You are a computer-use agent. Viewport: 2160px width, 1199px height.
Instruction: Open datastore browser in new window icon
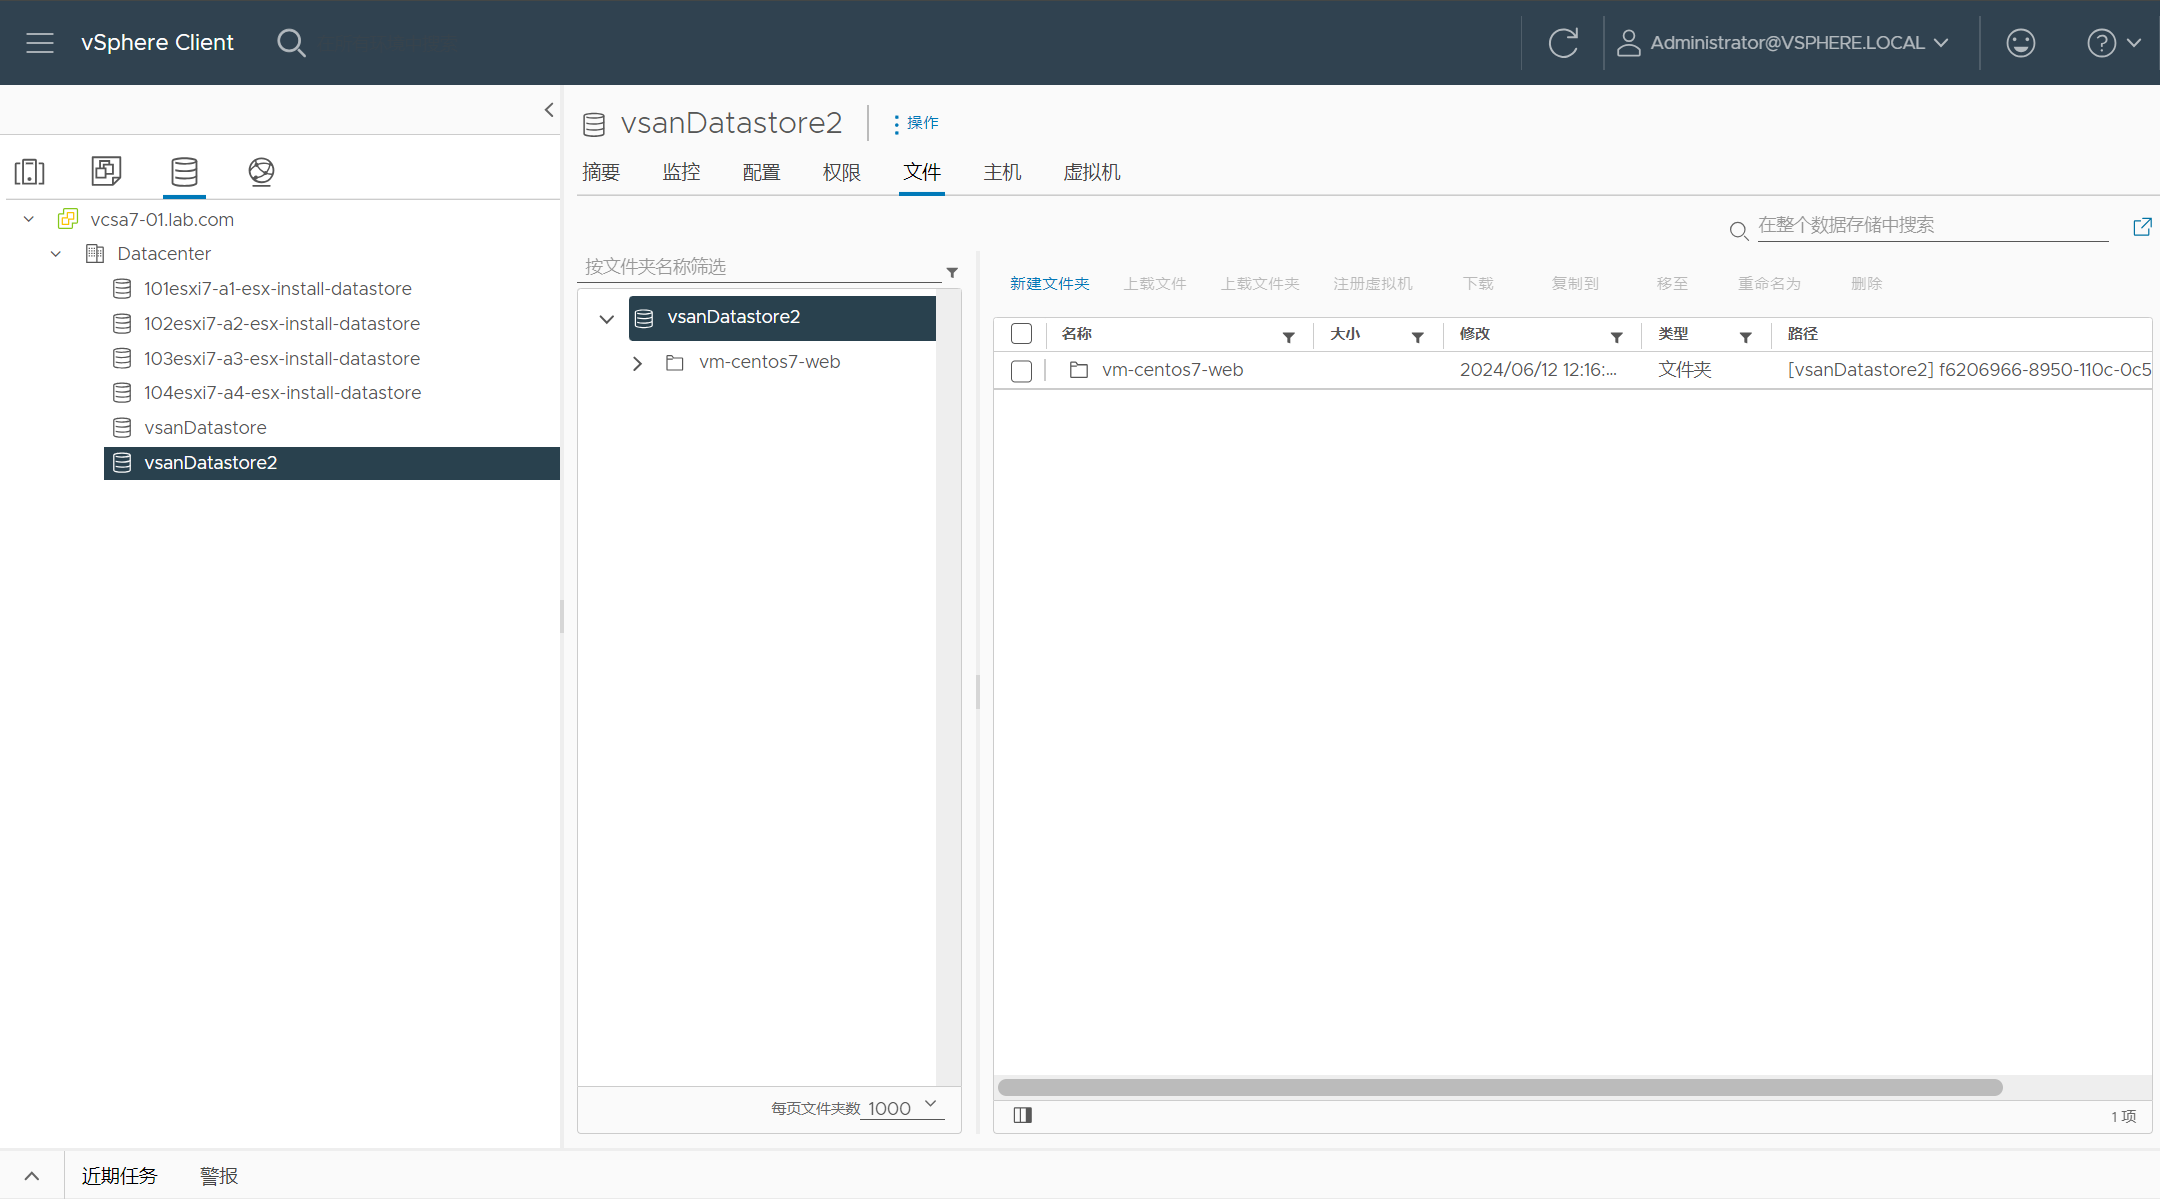click(2142, 227)
